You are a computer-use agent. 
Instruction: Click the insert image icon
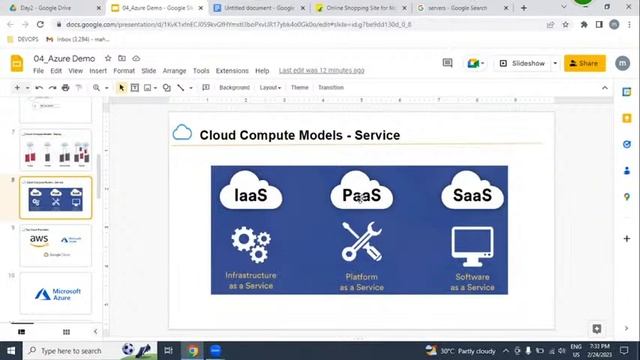[148, 88]
